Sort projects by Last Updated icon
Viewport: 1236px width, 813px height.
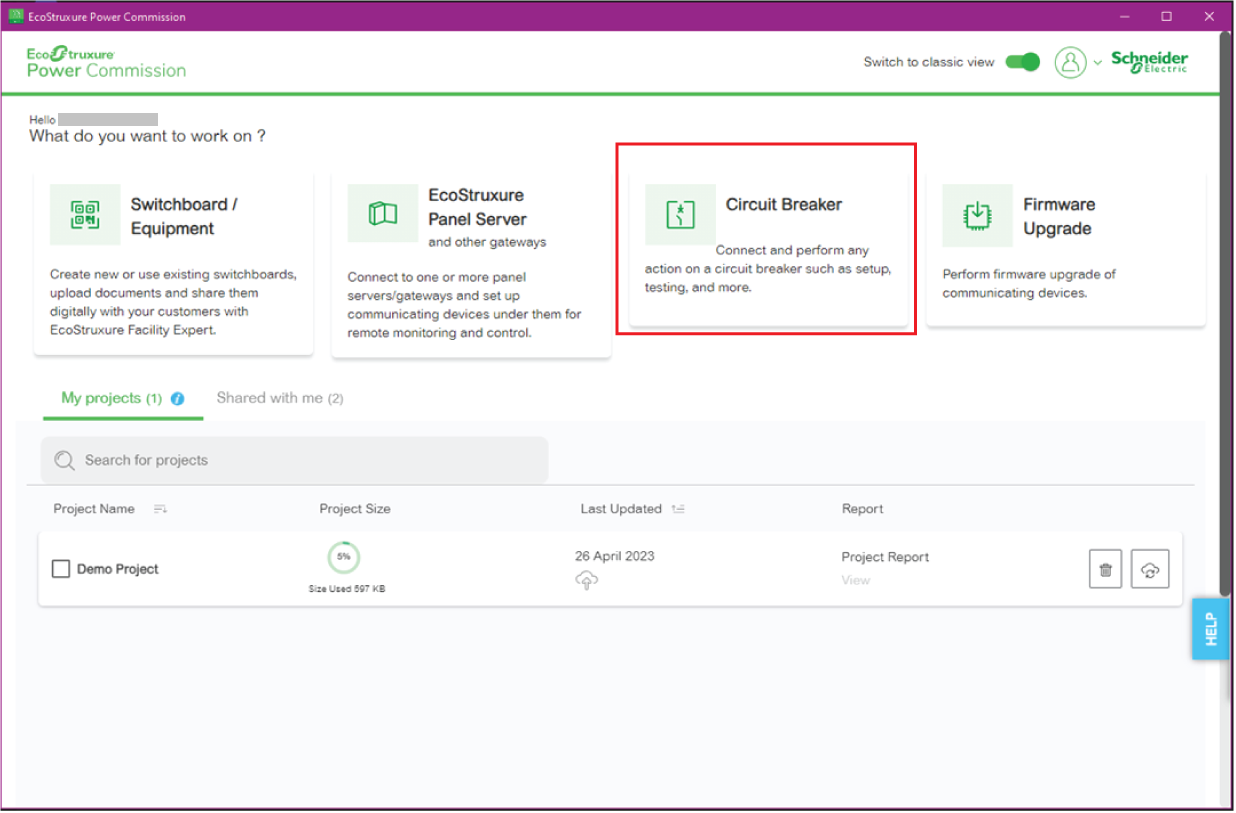coord(678,509)
